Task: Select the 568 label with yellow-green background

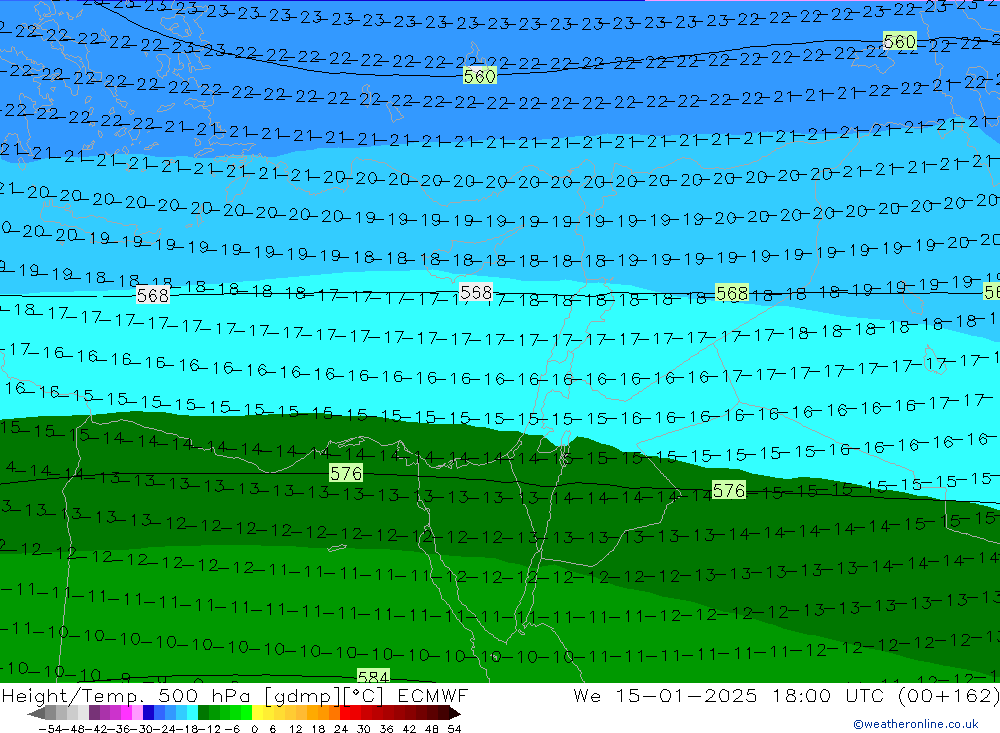Action: tap(732, 293)
